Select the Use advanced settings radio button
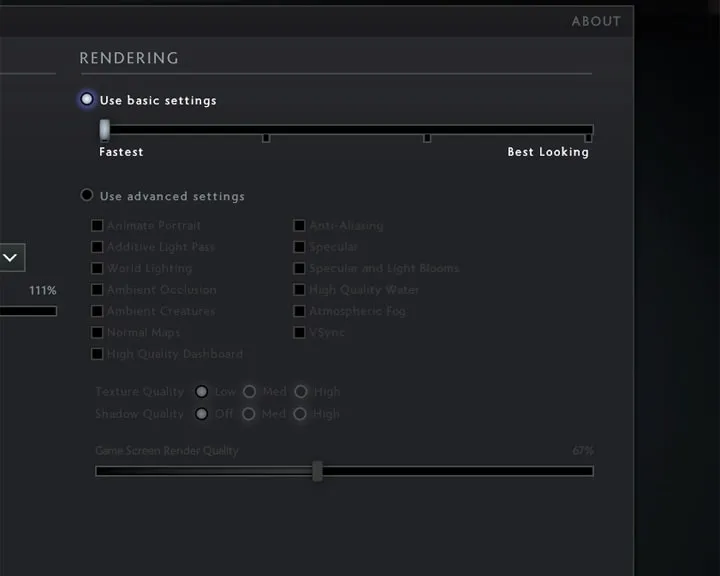Viewport: 720px width, 576px height. 87,195
